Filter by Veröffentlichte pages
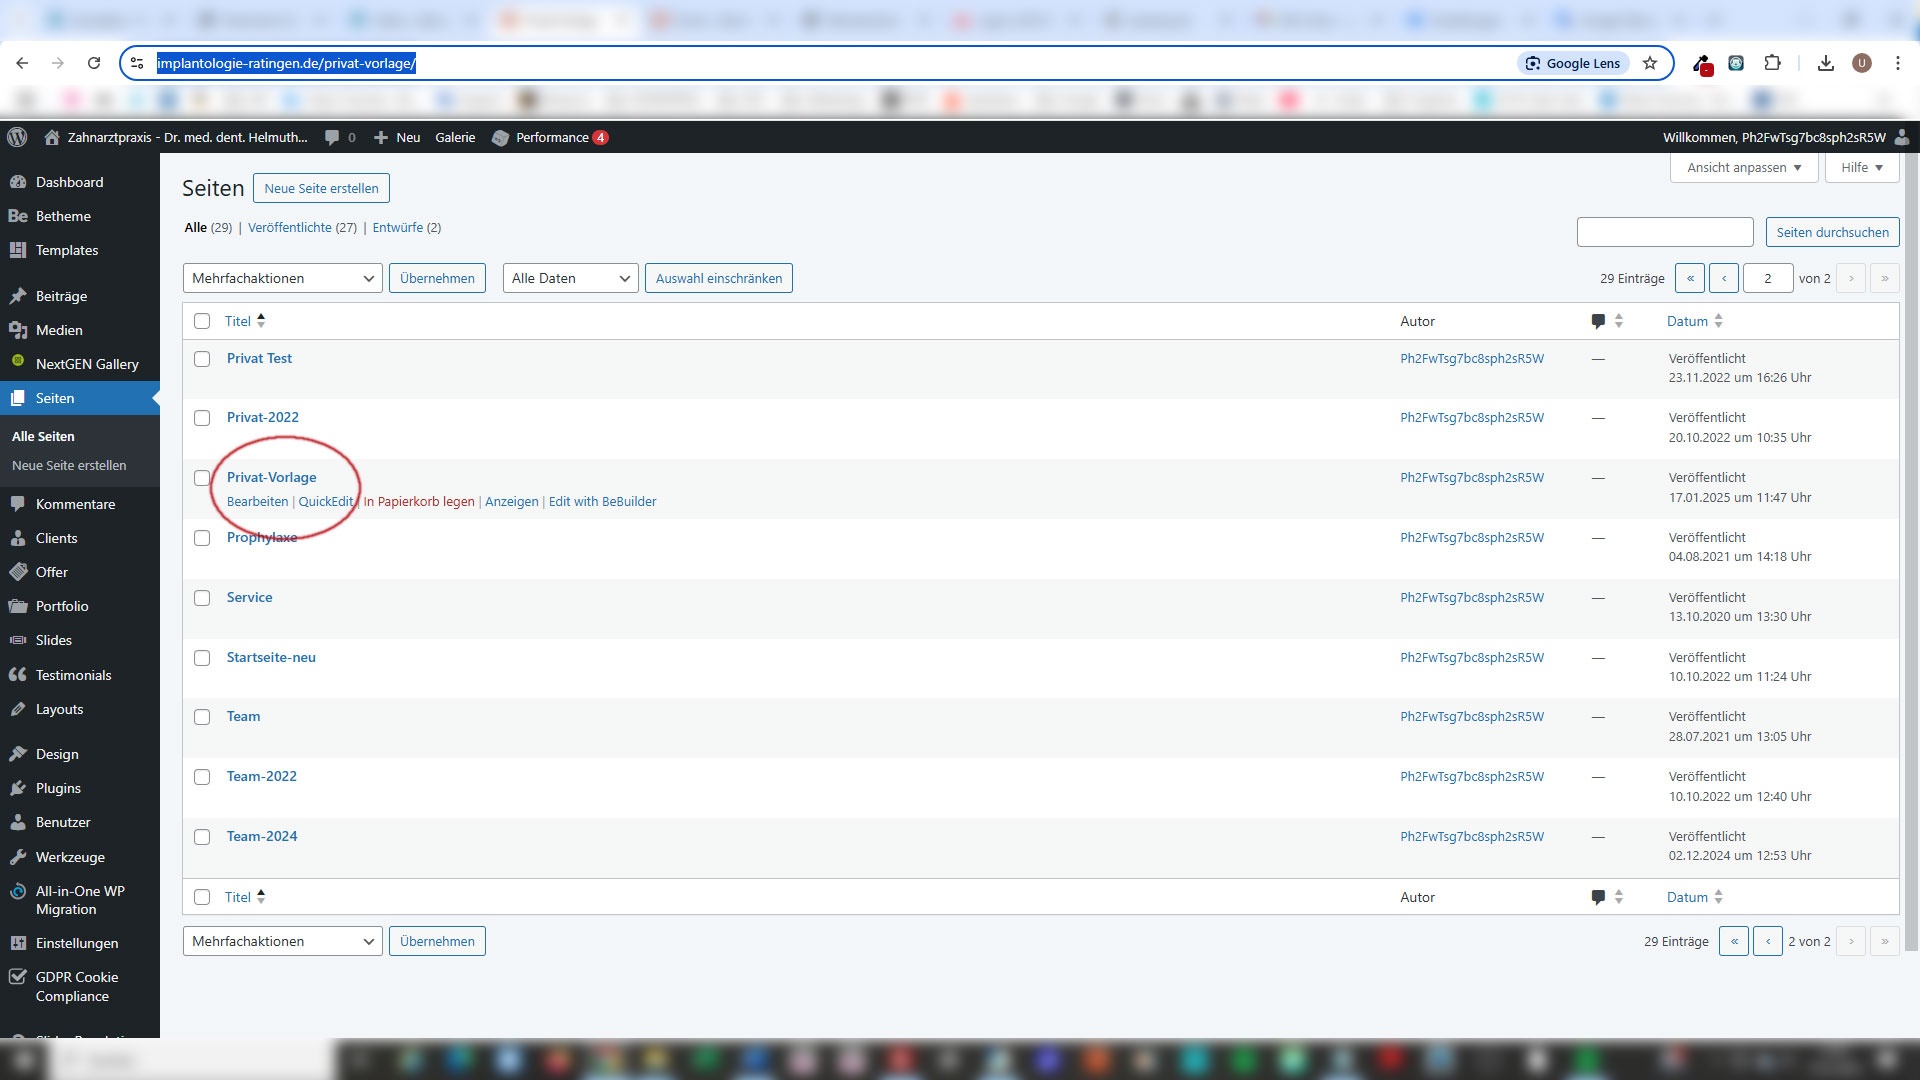The width and height of the screenshot is (1920, 1080). (302, 227)
